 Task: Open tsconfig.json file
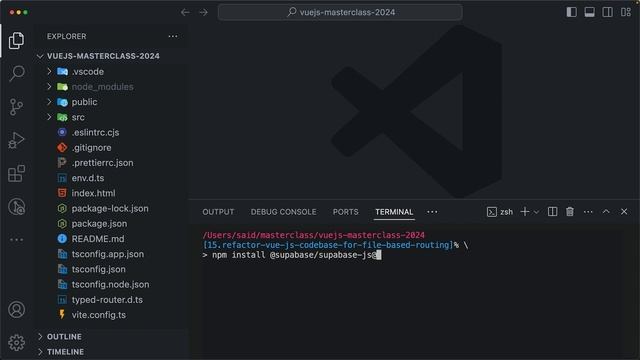tap(98, 269)
